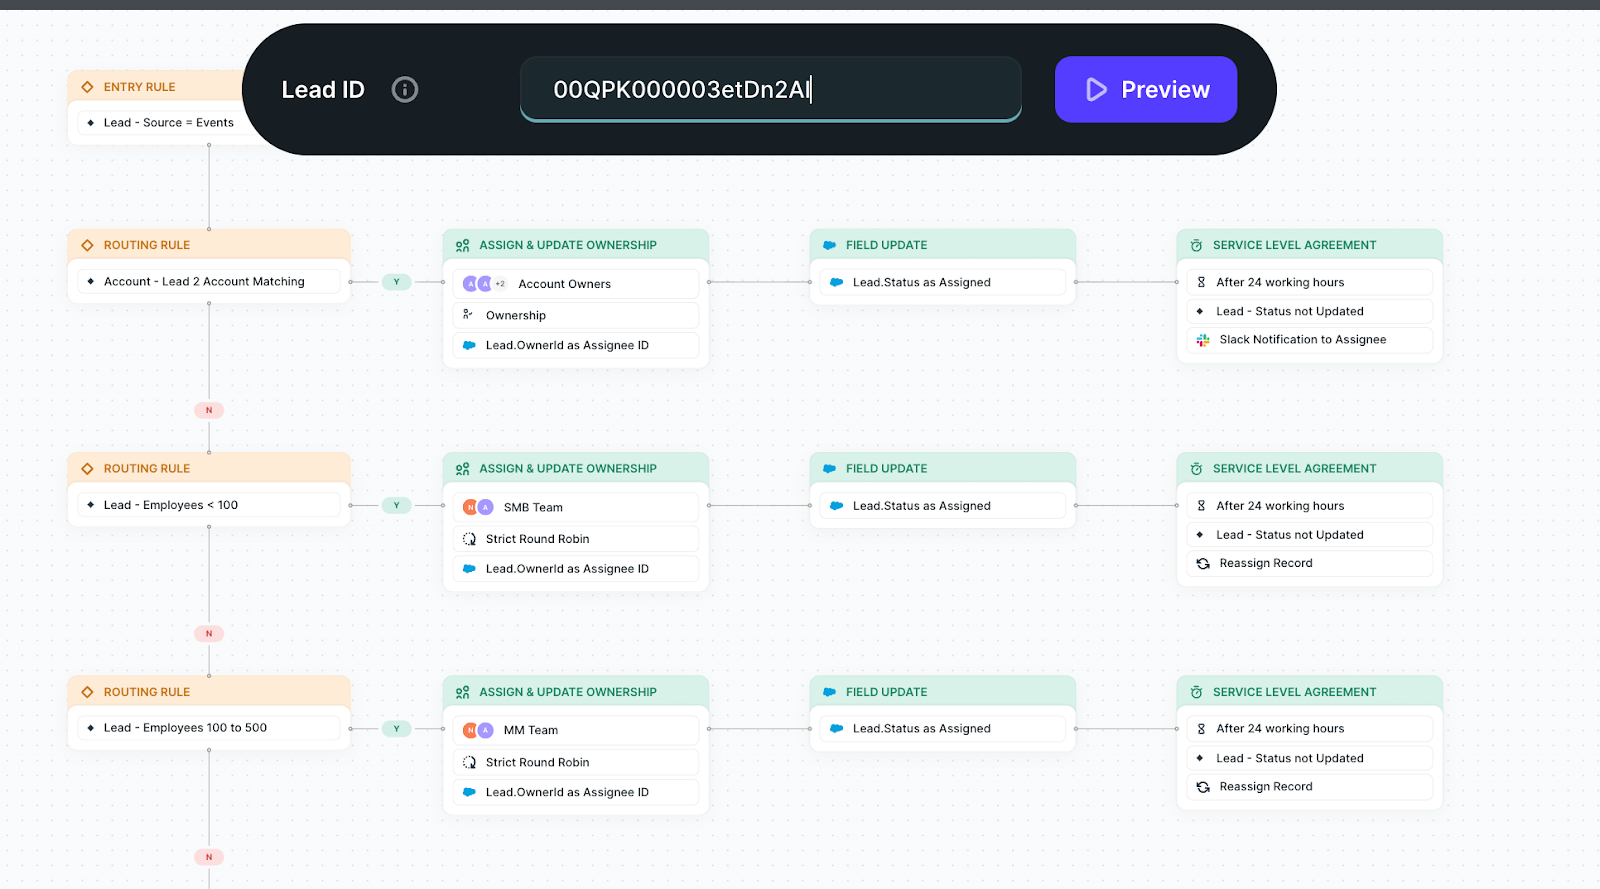The height and width of the screenshot is (889, 1600).
Task: Focus the Lead ID input field
Action: (x=770, y=90)
